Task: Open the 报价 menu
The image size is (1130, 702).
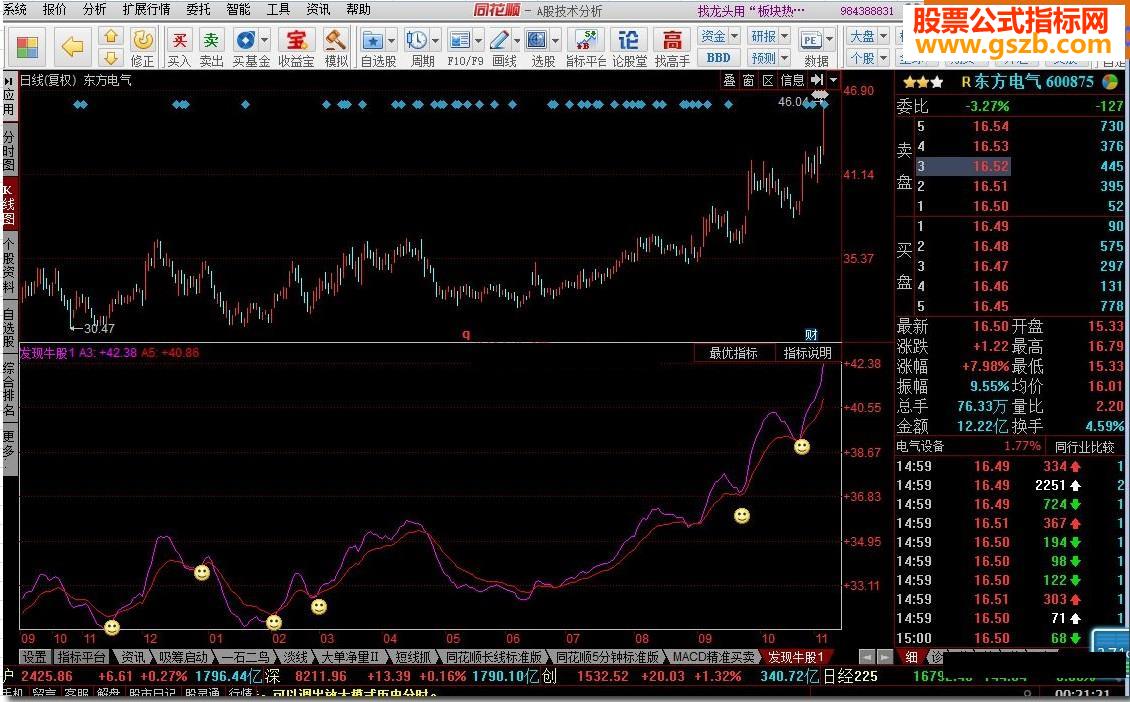Action: tap(54, 9)
